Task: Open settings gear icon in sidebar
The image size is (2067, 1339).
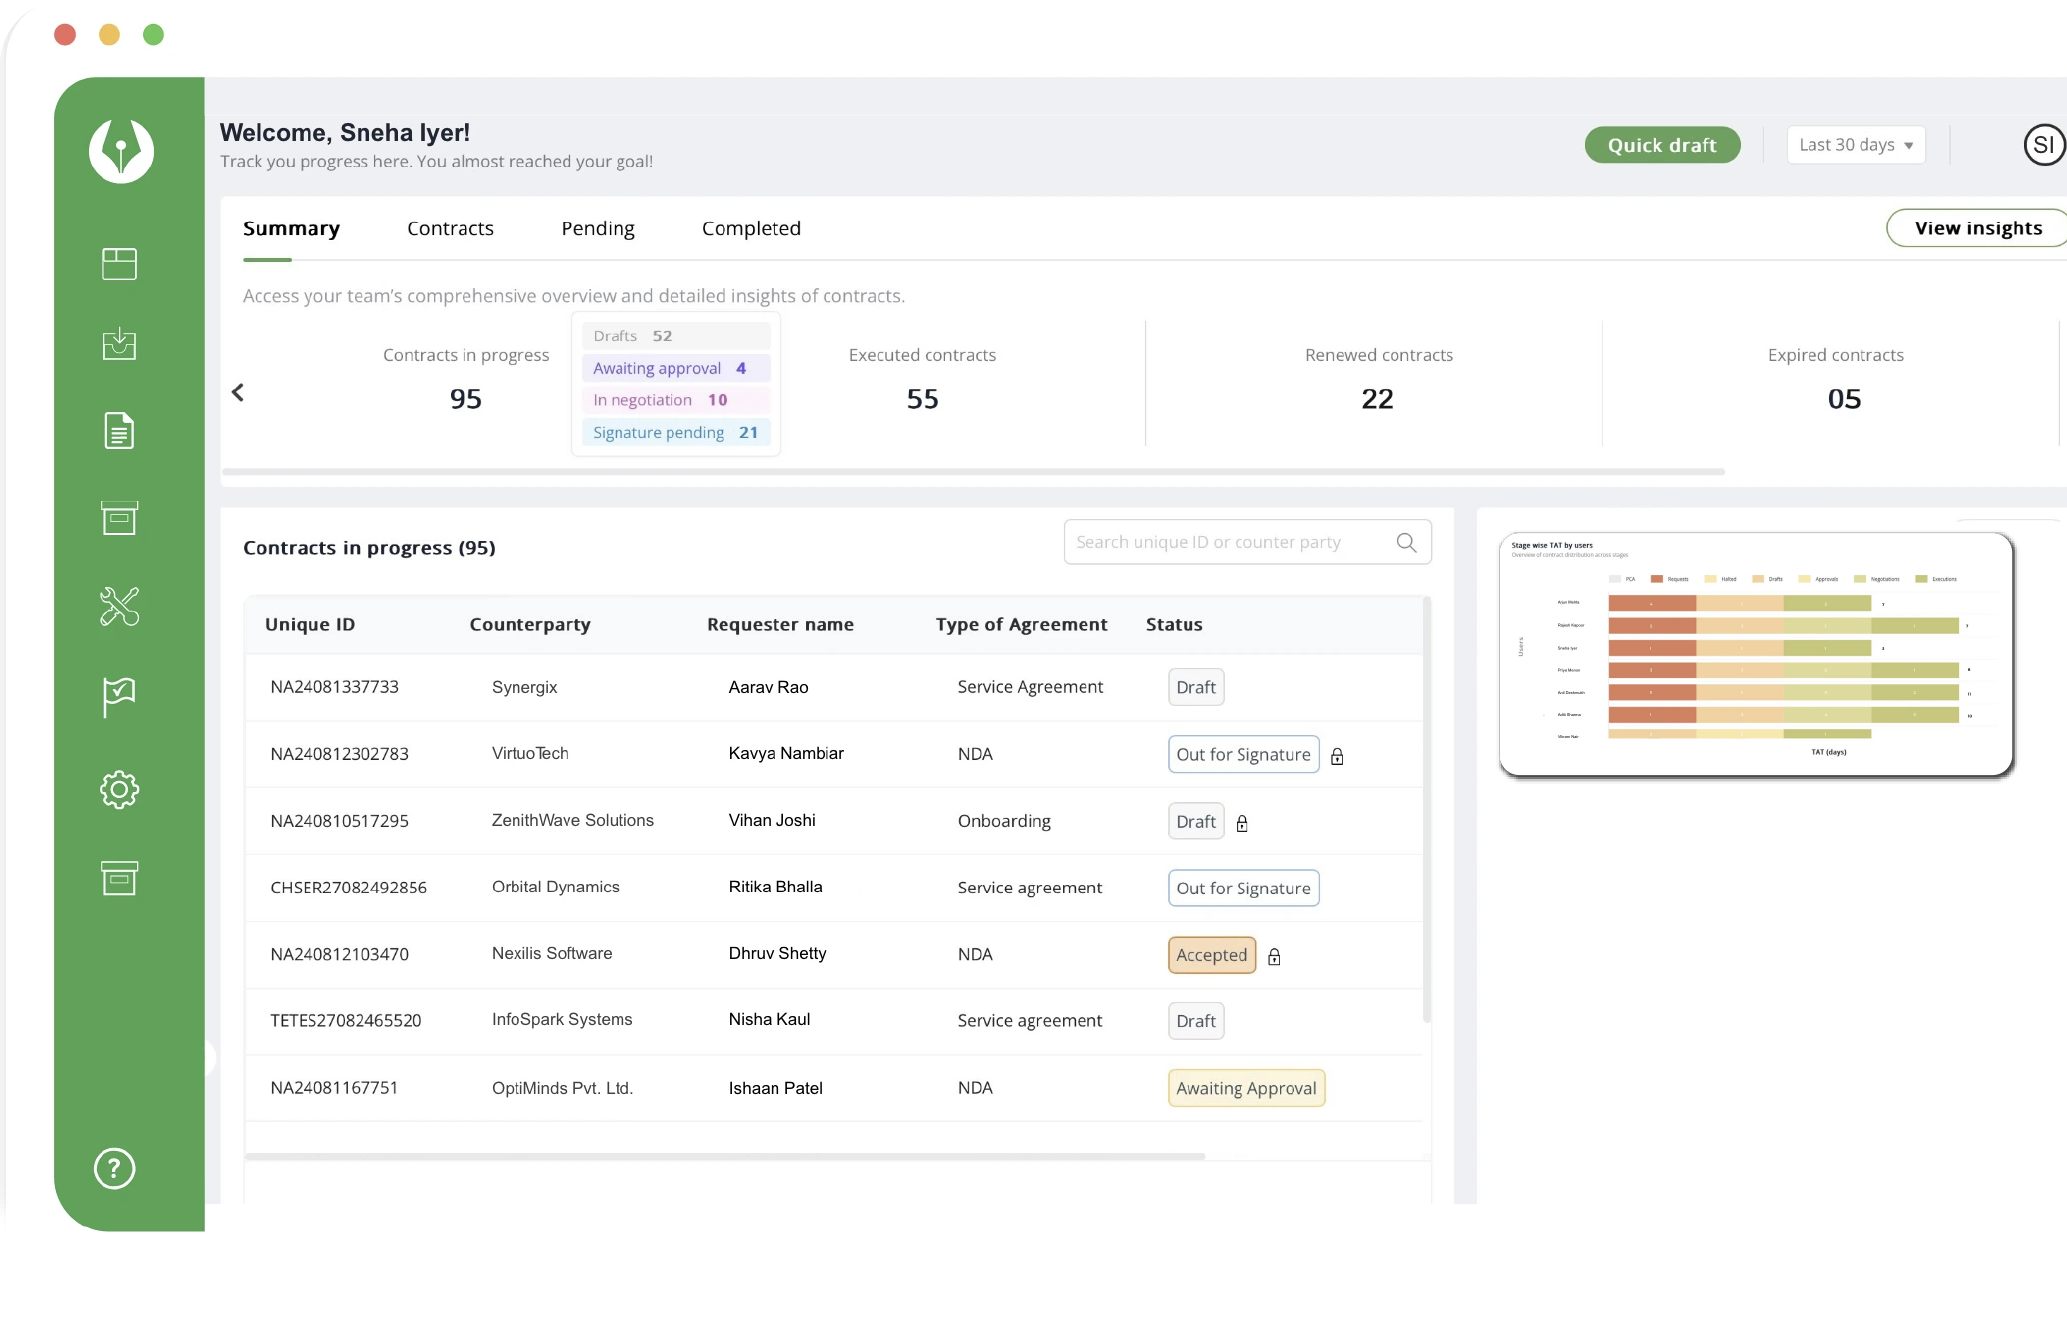Action: 119,790
